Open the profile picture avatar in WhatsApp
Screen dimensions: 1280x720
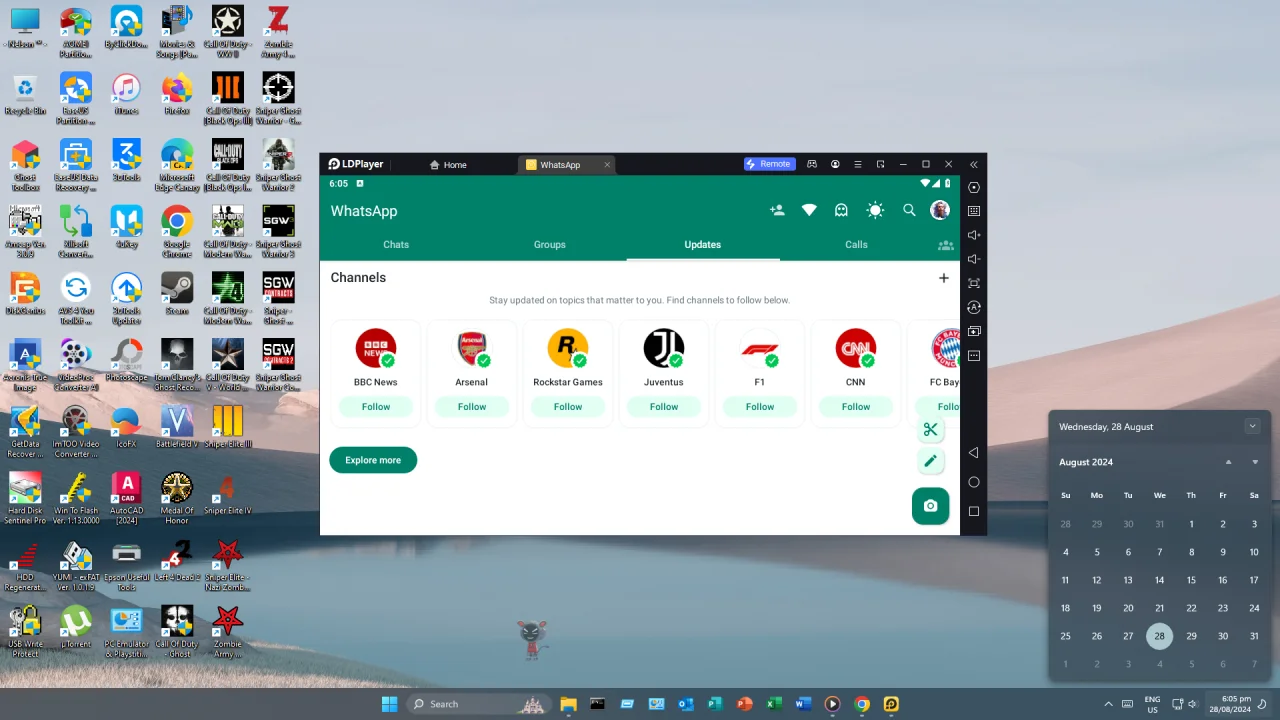940,210
